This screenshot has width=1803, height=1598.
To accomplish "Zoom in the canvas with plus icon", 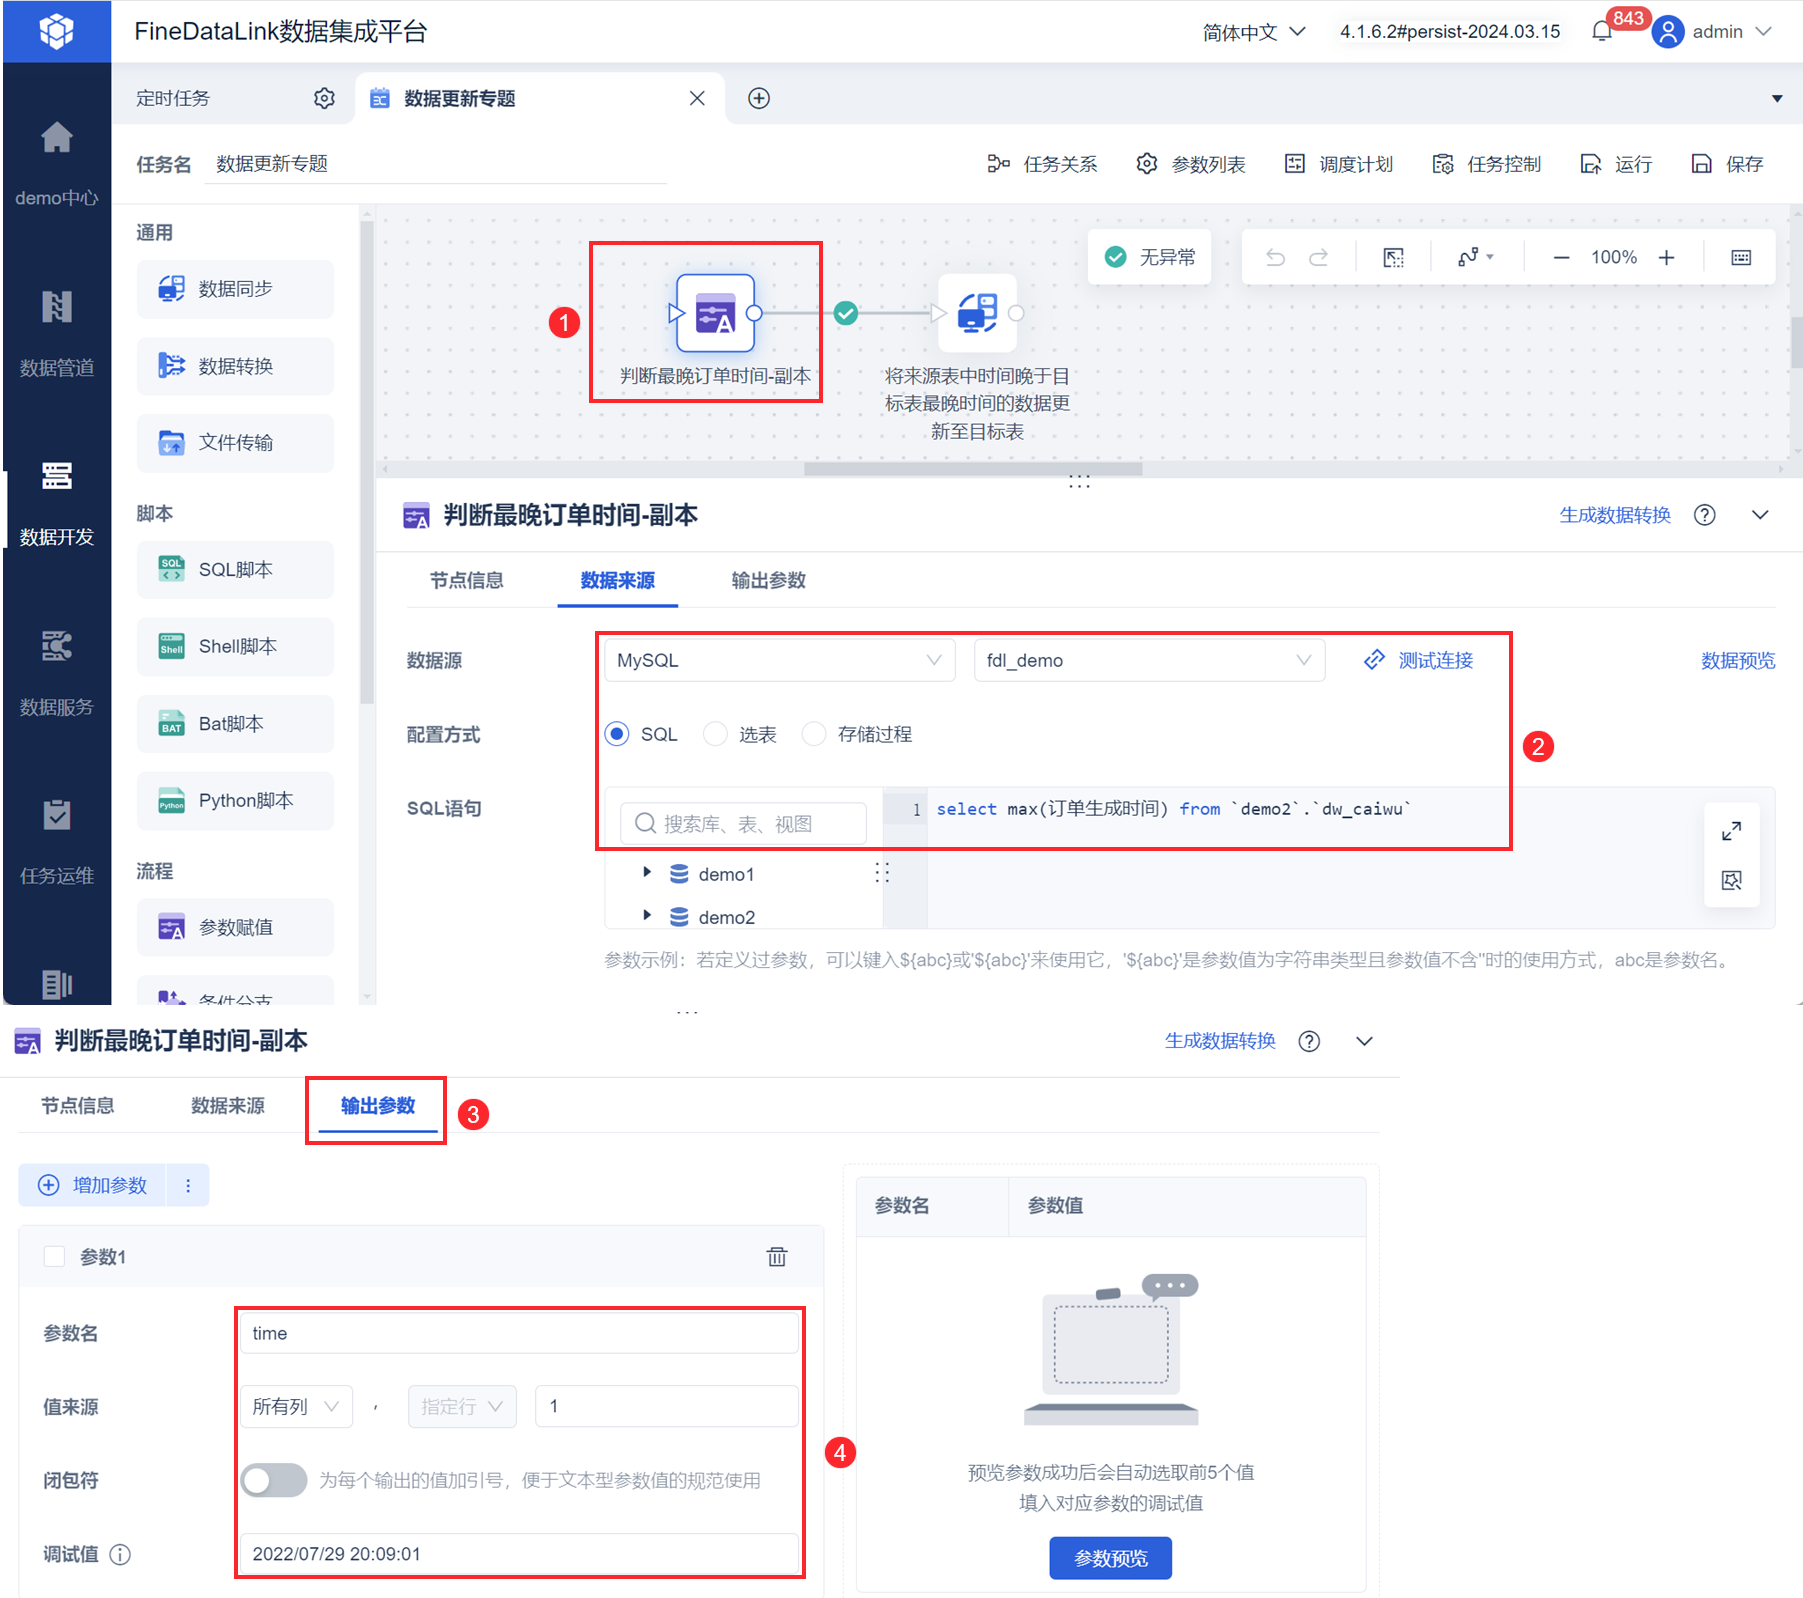I will coord(1666,258).
